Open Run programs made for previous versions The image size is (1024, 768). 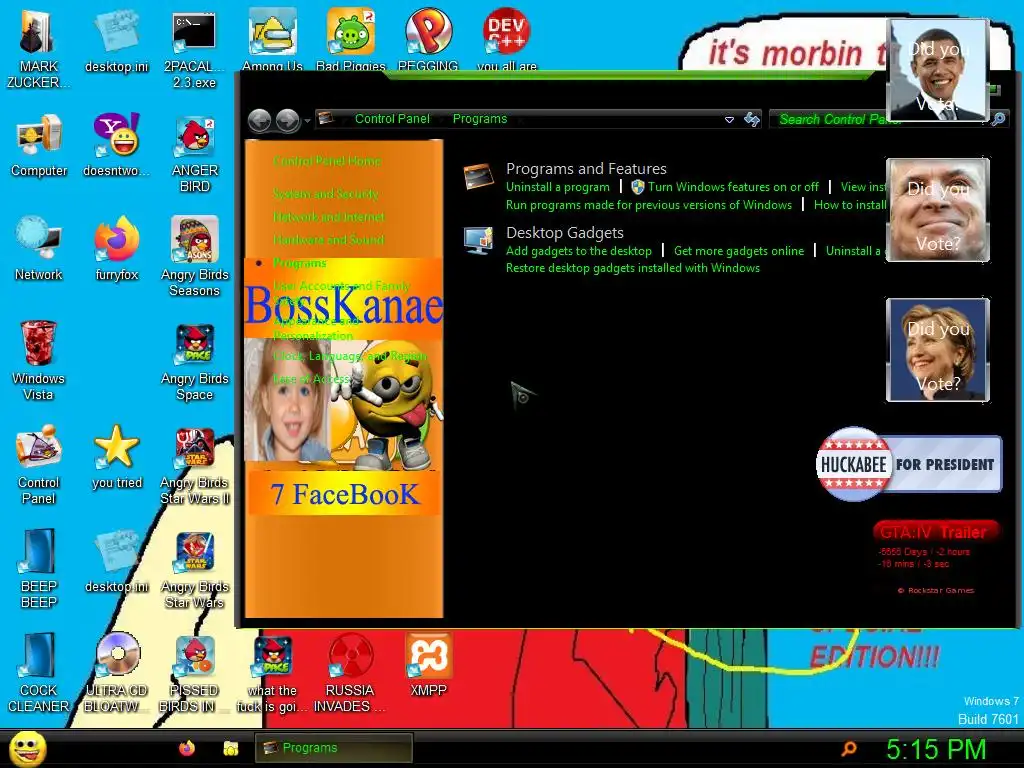(648, 205)
